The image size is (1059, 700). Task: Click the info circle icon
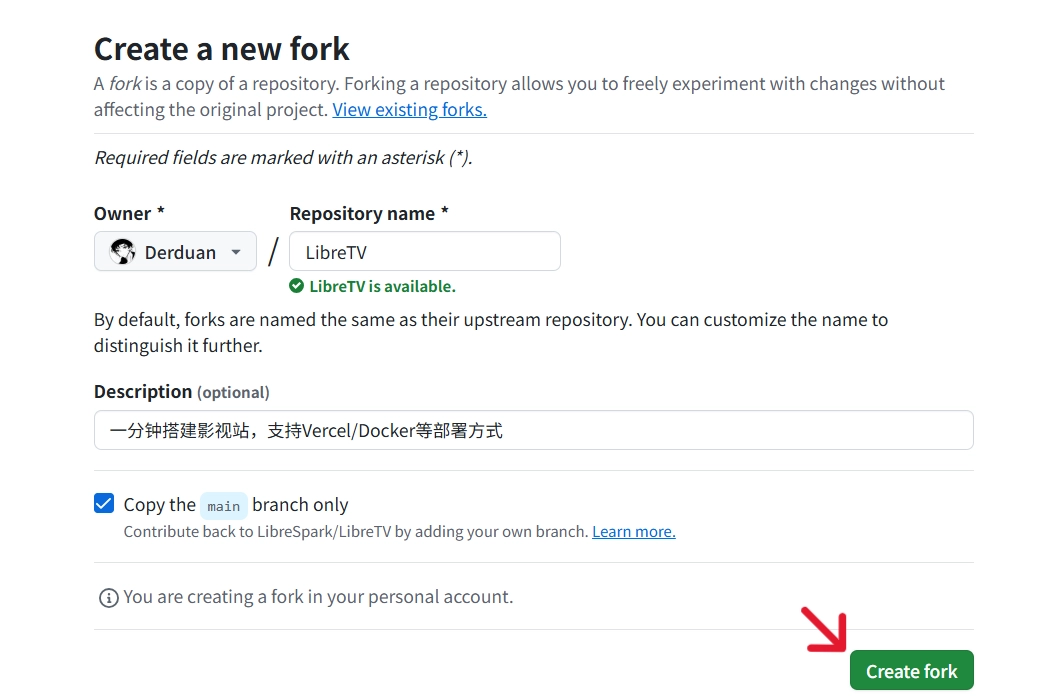(x=107, y=597)
